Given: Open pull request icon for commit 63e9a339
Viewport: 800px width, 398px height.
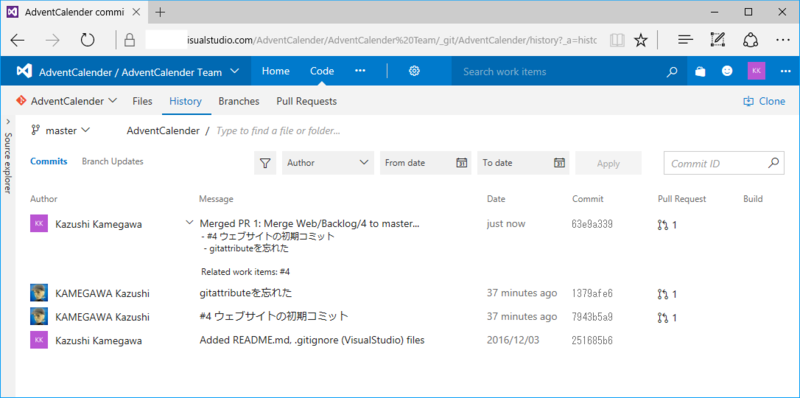Looking at the screenshot, I should (x=662, y=225).
